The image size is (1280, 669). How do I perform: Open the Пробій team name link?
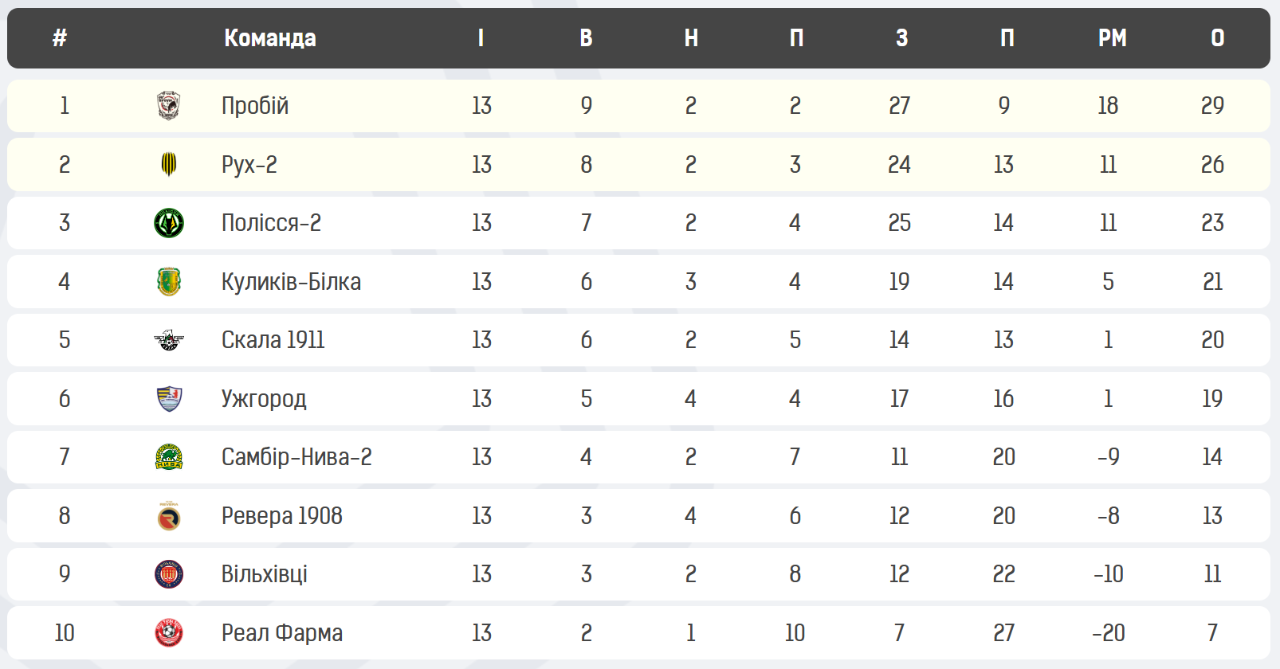(x=255, y=106)
